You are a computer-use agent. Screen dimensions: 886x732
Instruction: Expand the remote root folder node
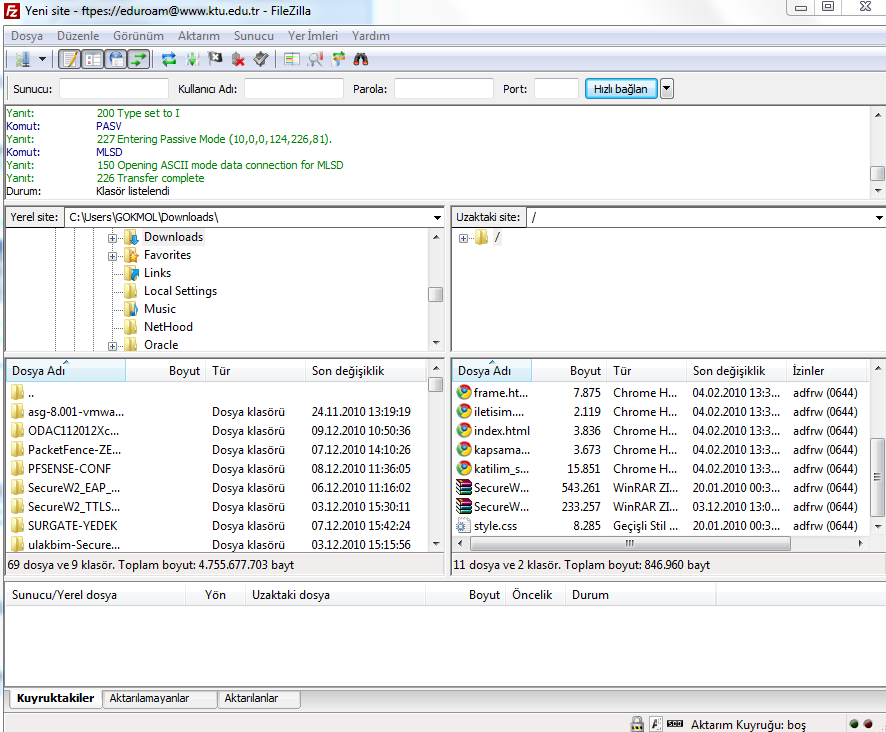[463, 238]
